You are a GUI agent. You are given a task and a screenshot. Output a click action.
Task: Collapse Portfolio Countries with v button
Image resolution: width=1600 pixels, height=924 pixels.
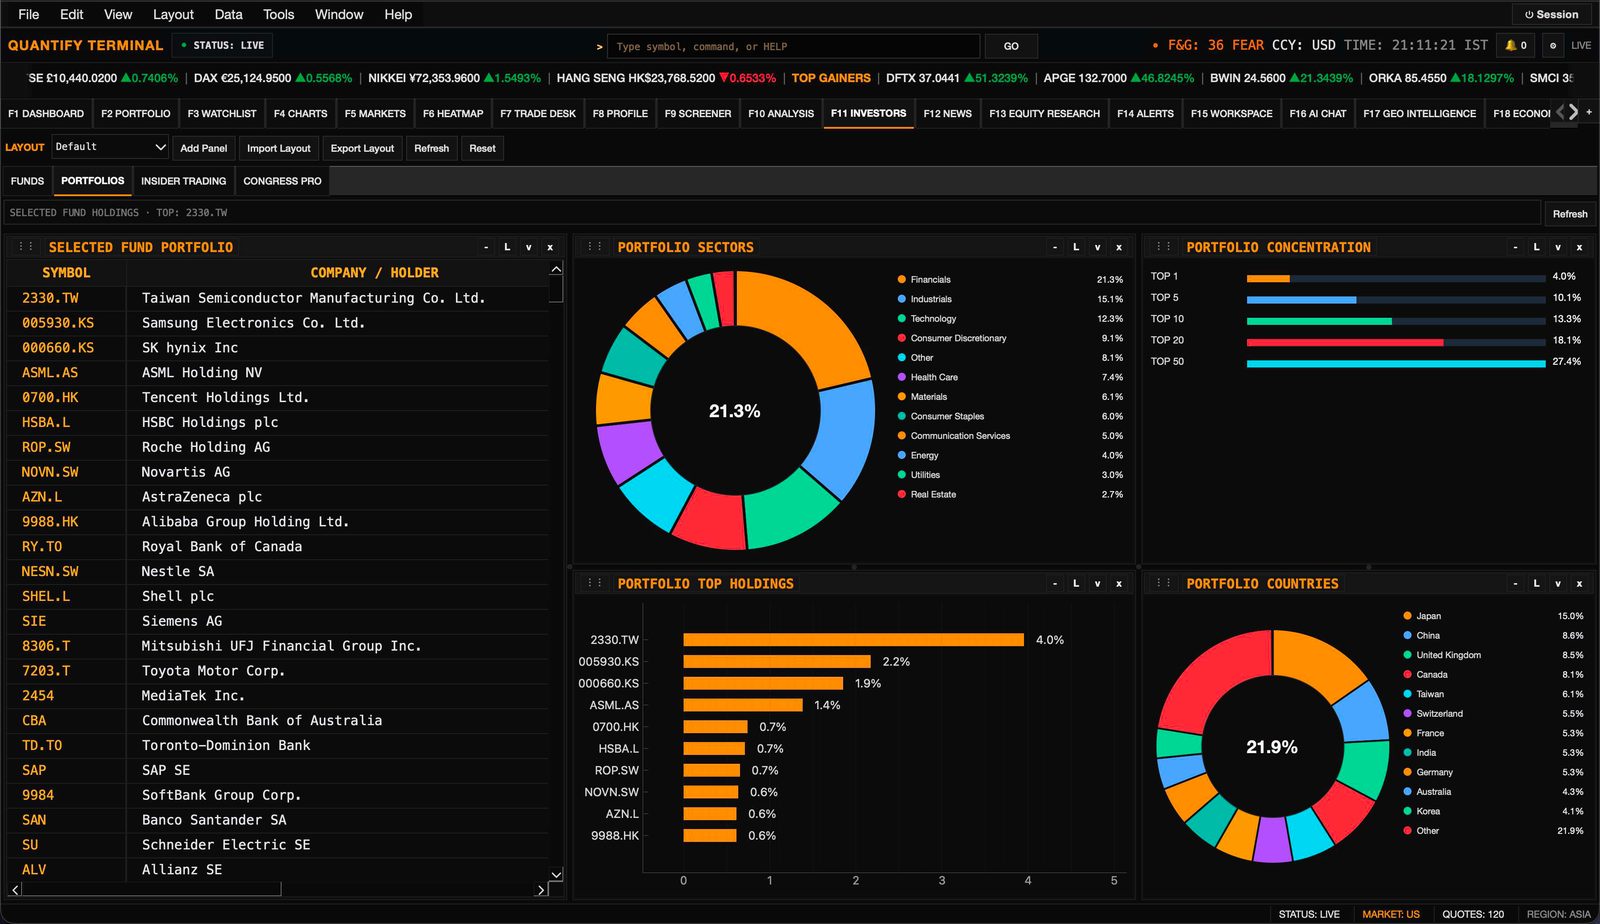click(1558, 583)
